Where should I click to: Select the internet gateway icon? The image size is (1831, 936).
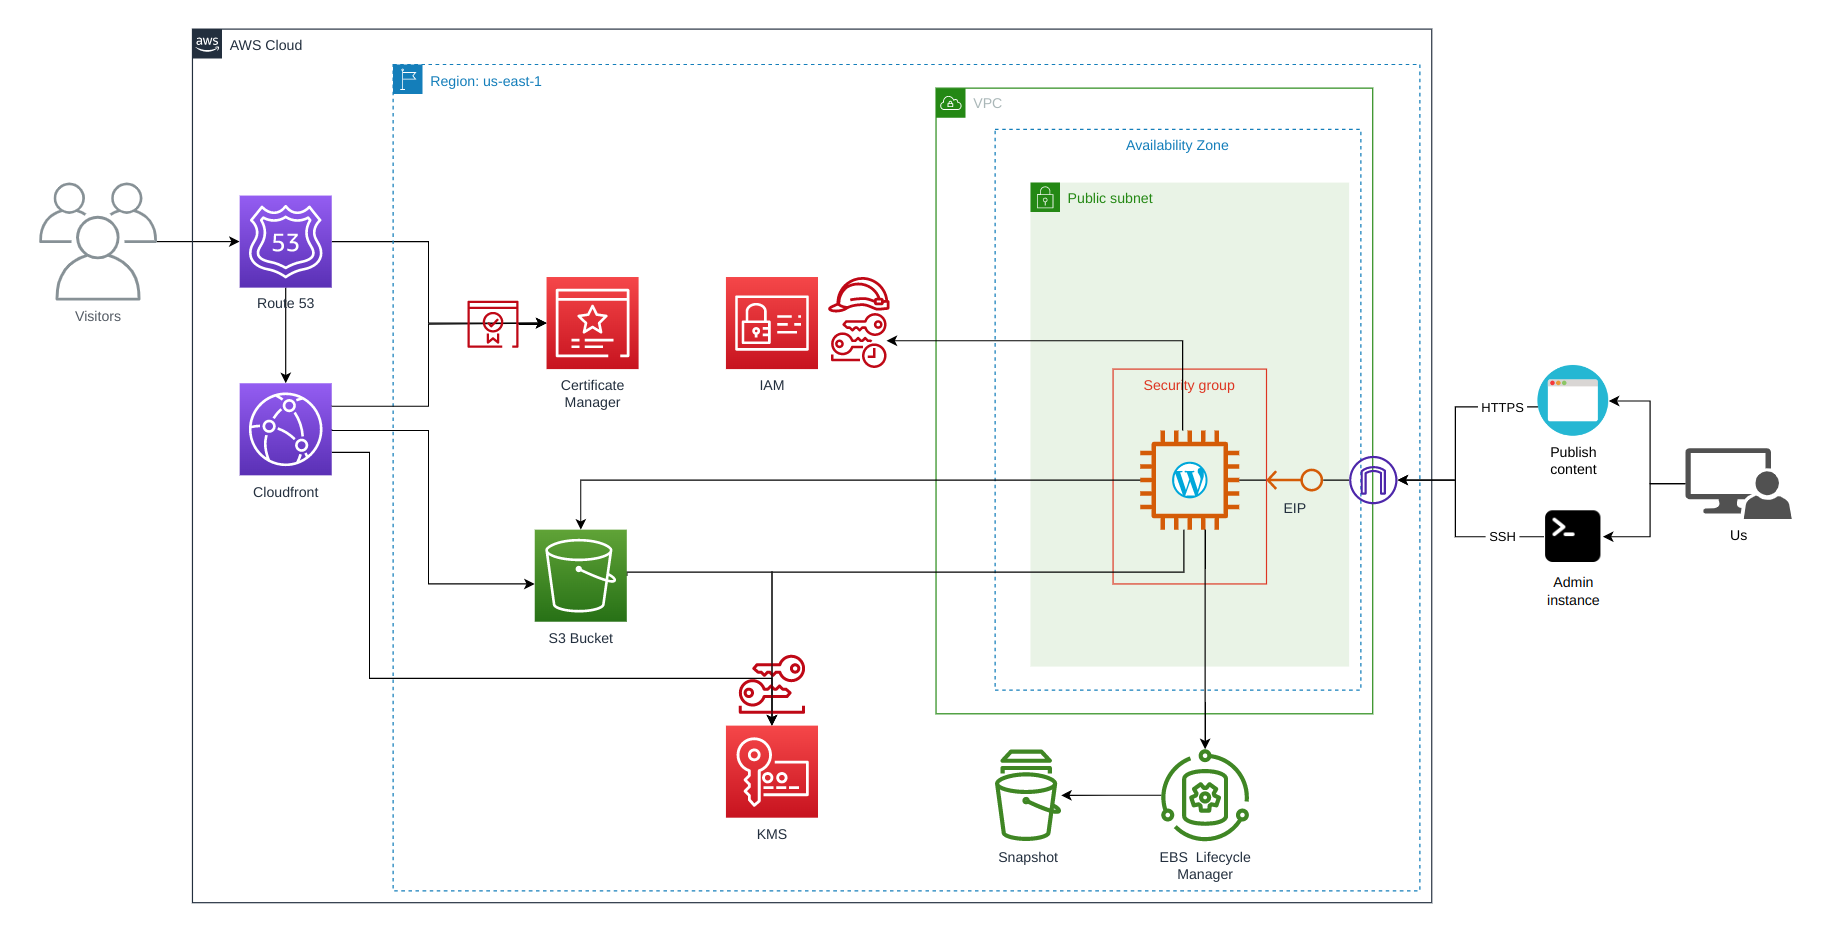1372,480
